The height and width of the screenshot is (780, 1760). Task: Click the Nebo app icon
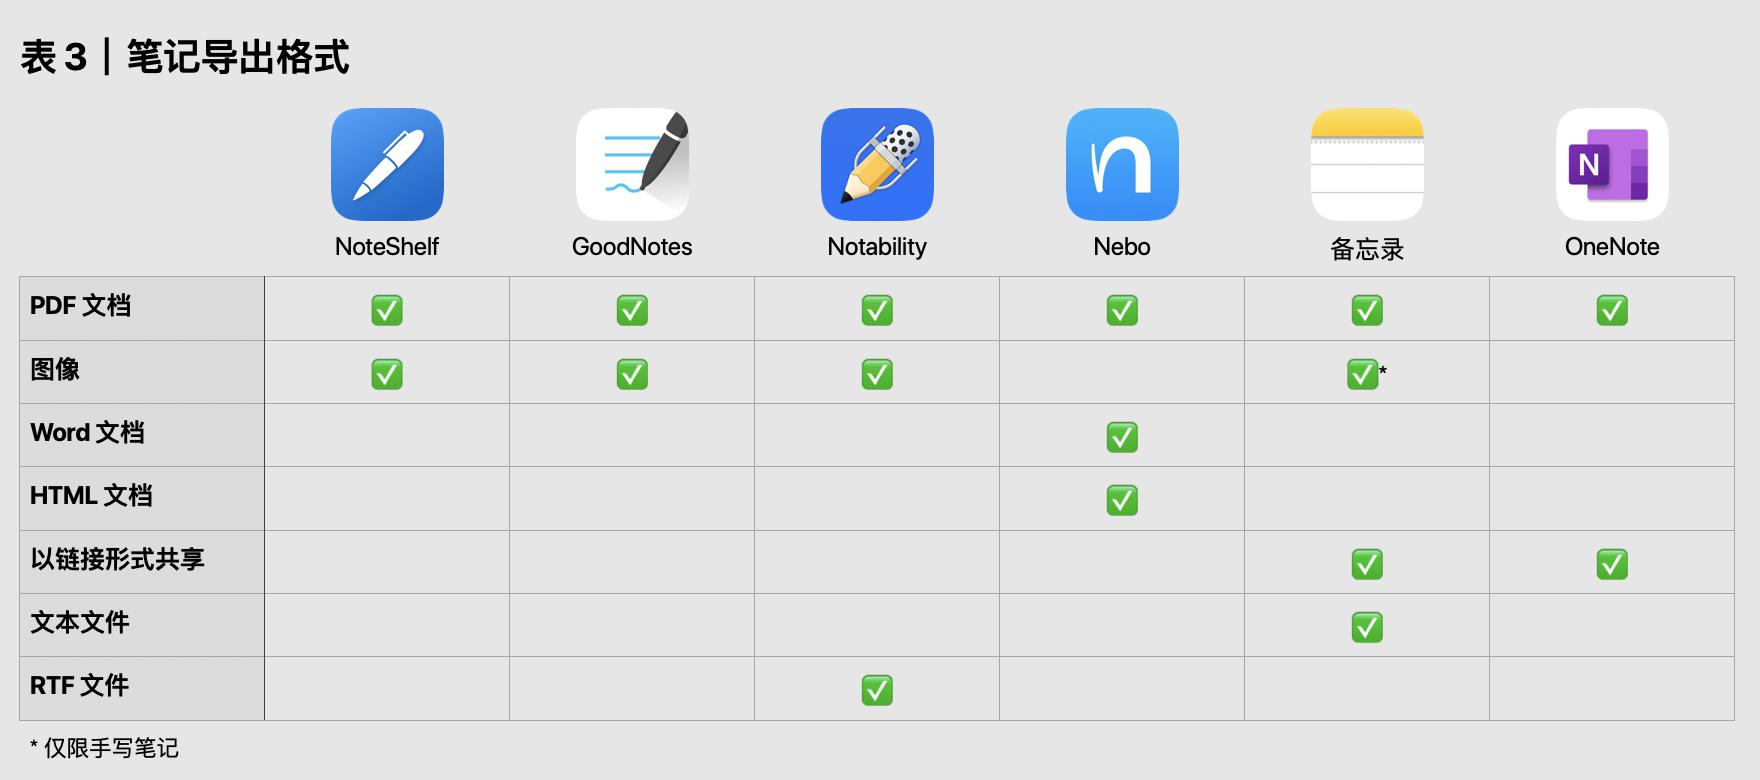[1122, 165]
